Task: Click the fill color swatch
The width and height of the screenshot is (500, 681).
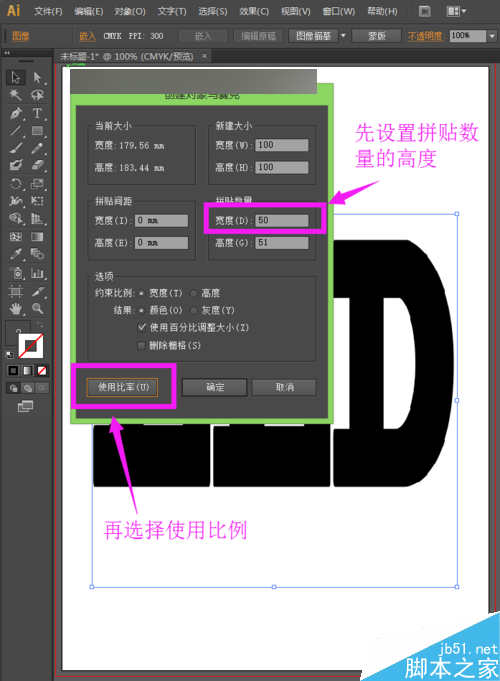Action: [17, 333]
